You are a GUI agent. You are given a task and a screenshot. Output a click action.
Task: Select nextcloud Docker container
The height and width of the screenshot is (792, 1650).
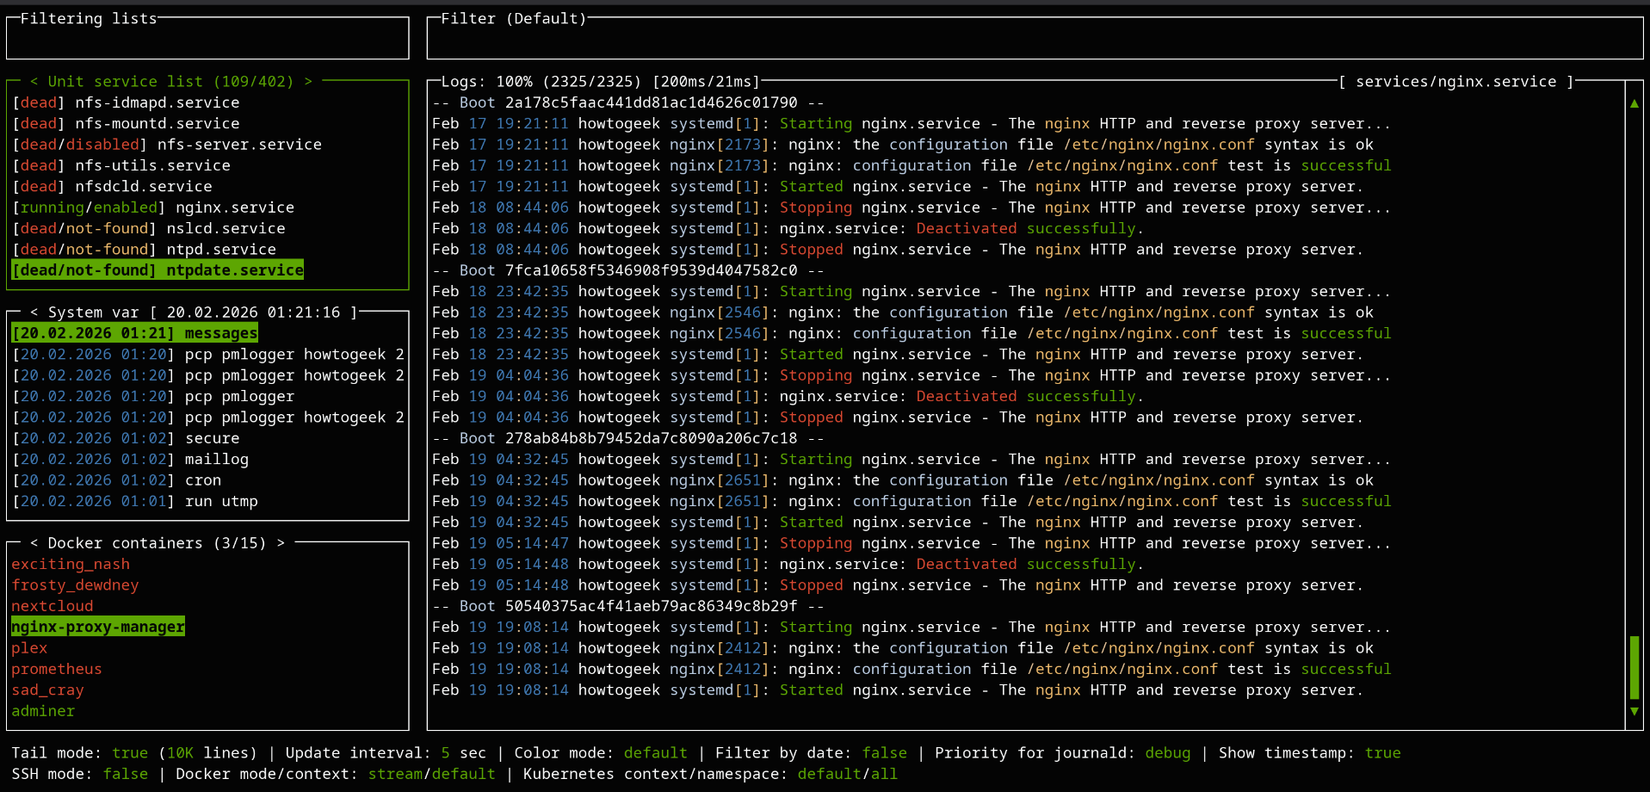52,607
